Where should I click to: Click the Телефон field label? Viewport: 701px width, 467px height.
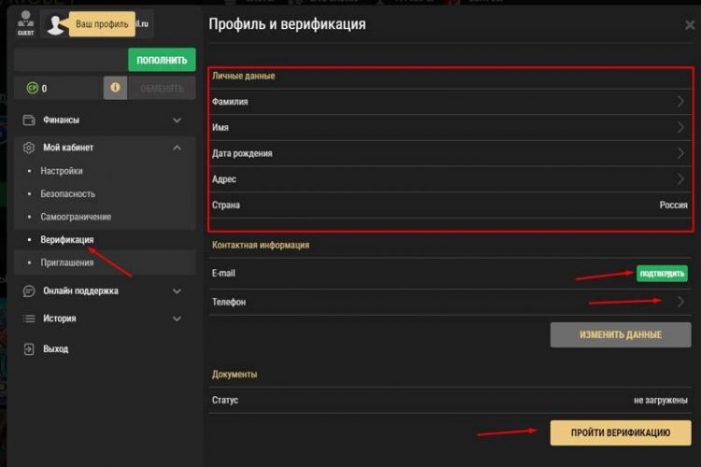coord(229,302)
